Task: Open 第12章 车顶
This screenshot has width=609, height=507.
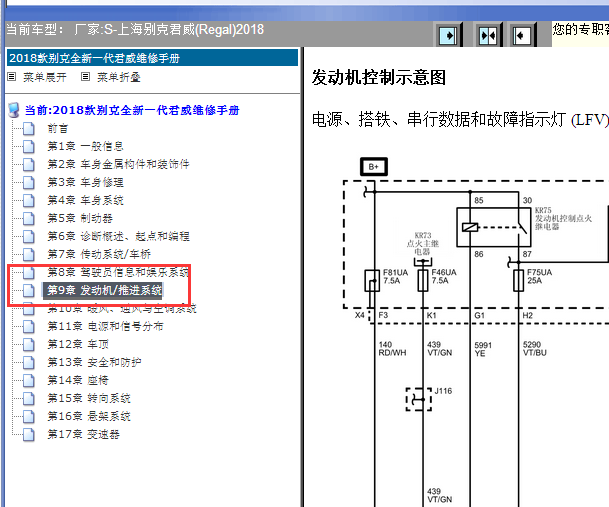Action: [78, 344]
